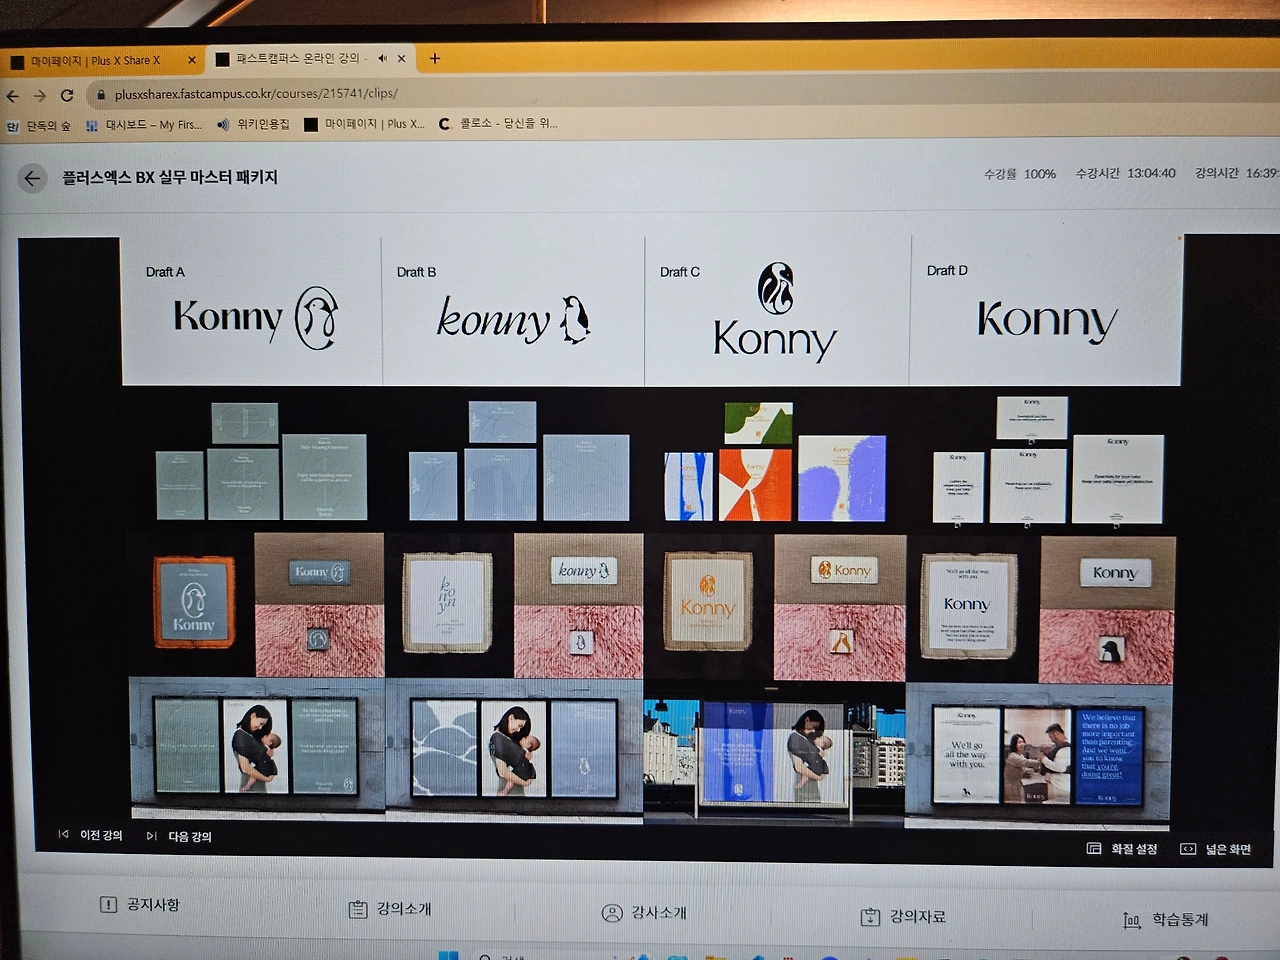
Task: View site information via the lock icon
Action: tap(100, 94)
